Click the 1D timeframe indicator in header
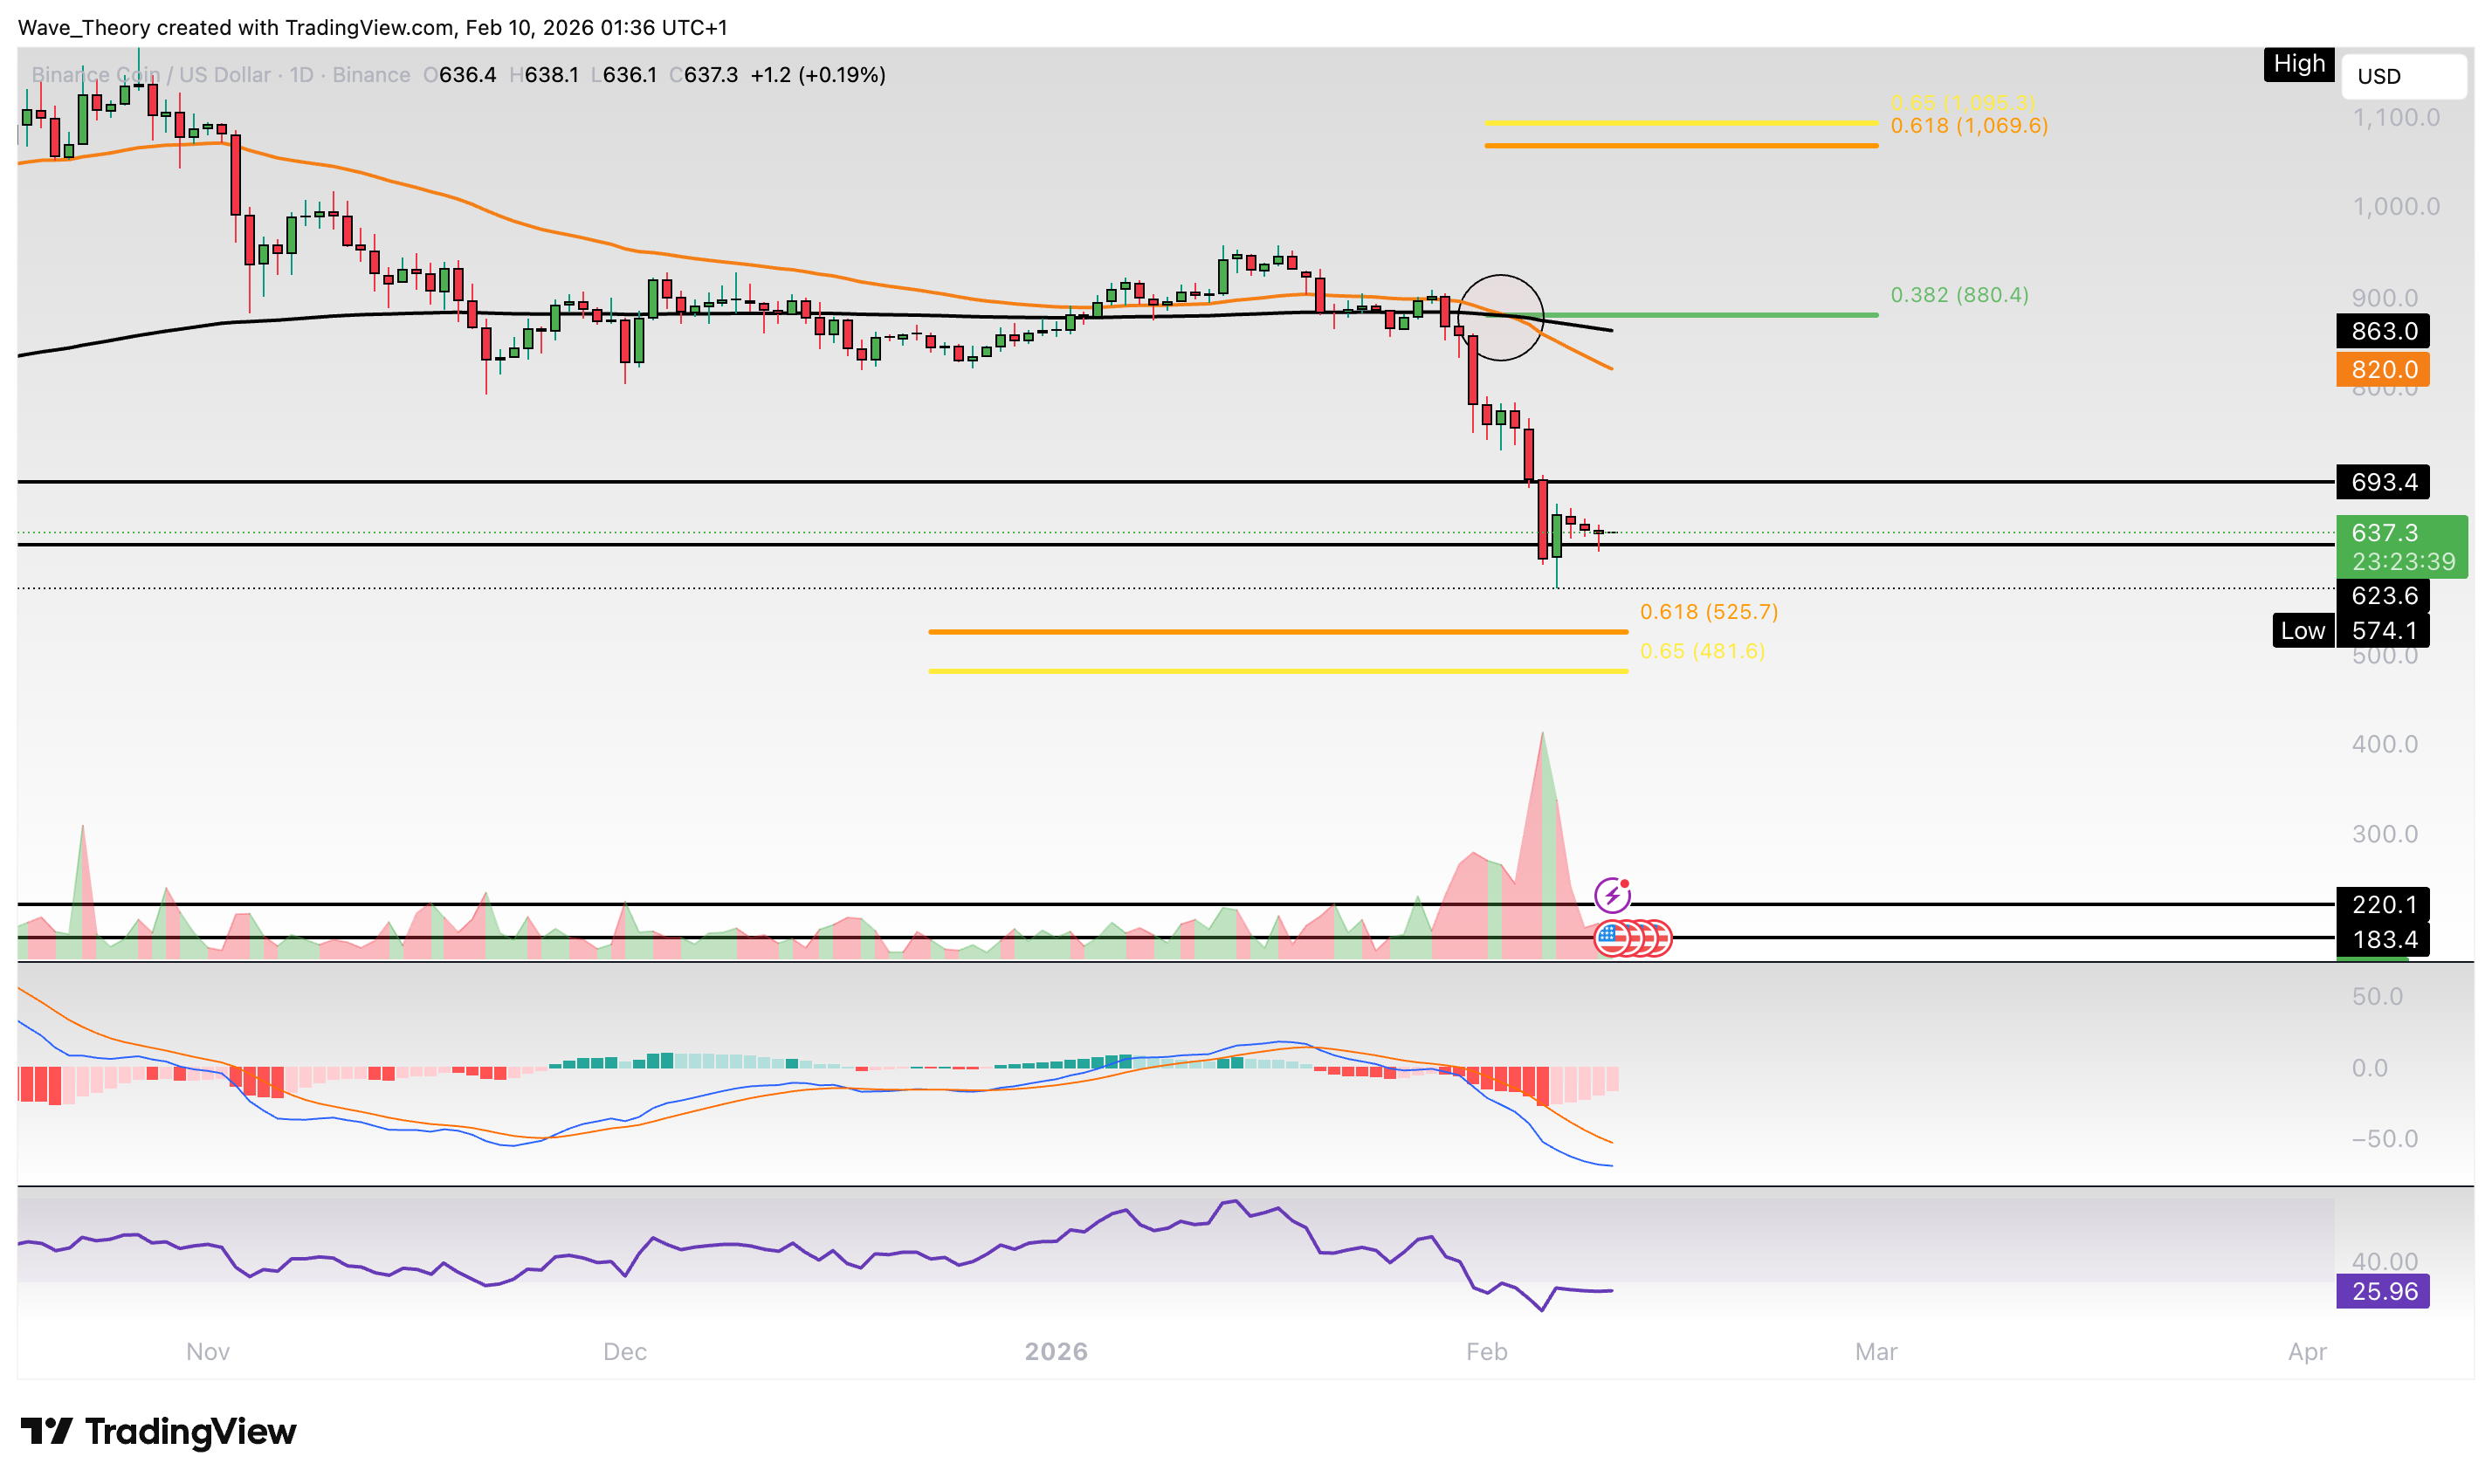The height and width of the screenshot is (1484, 2492). [x=301, y=75]
